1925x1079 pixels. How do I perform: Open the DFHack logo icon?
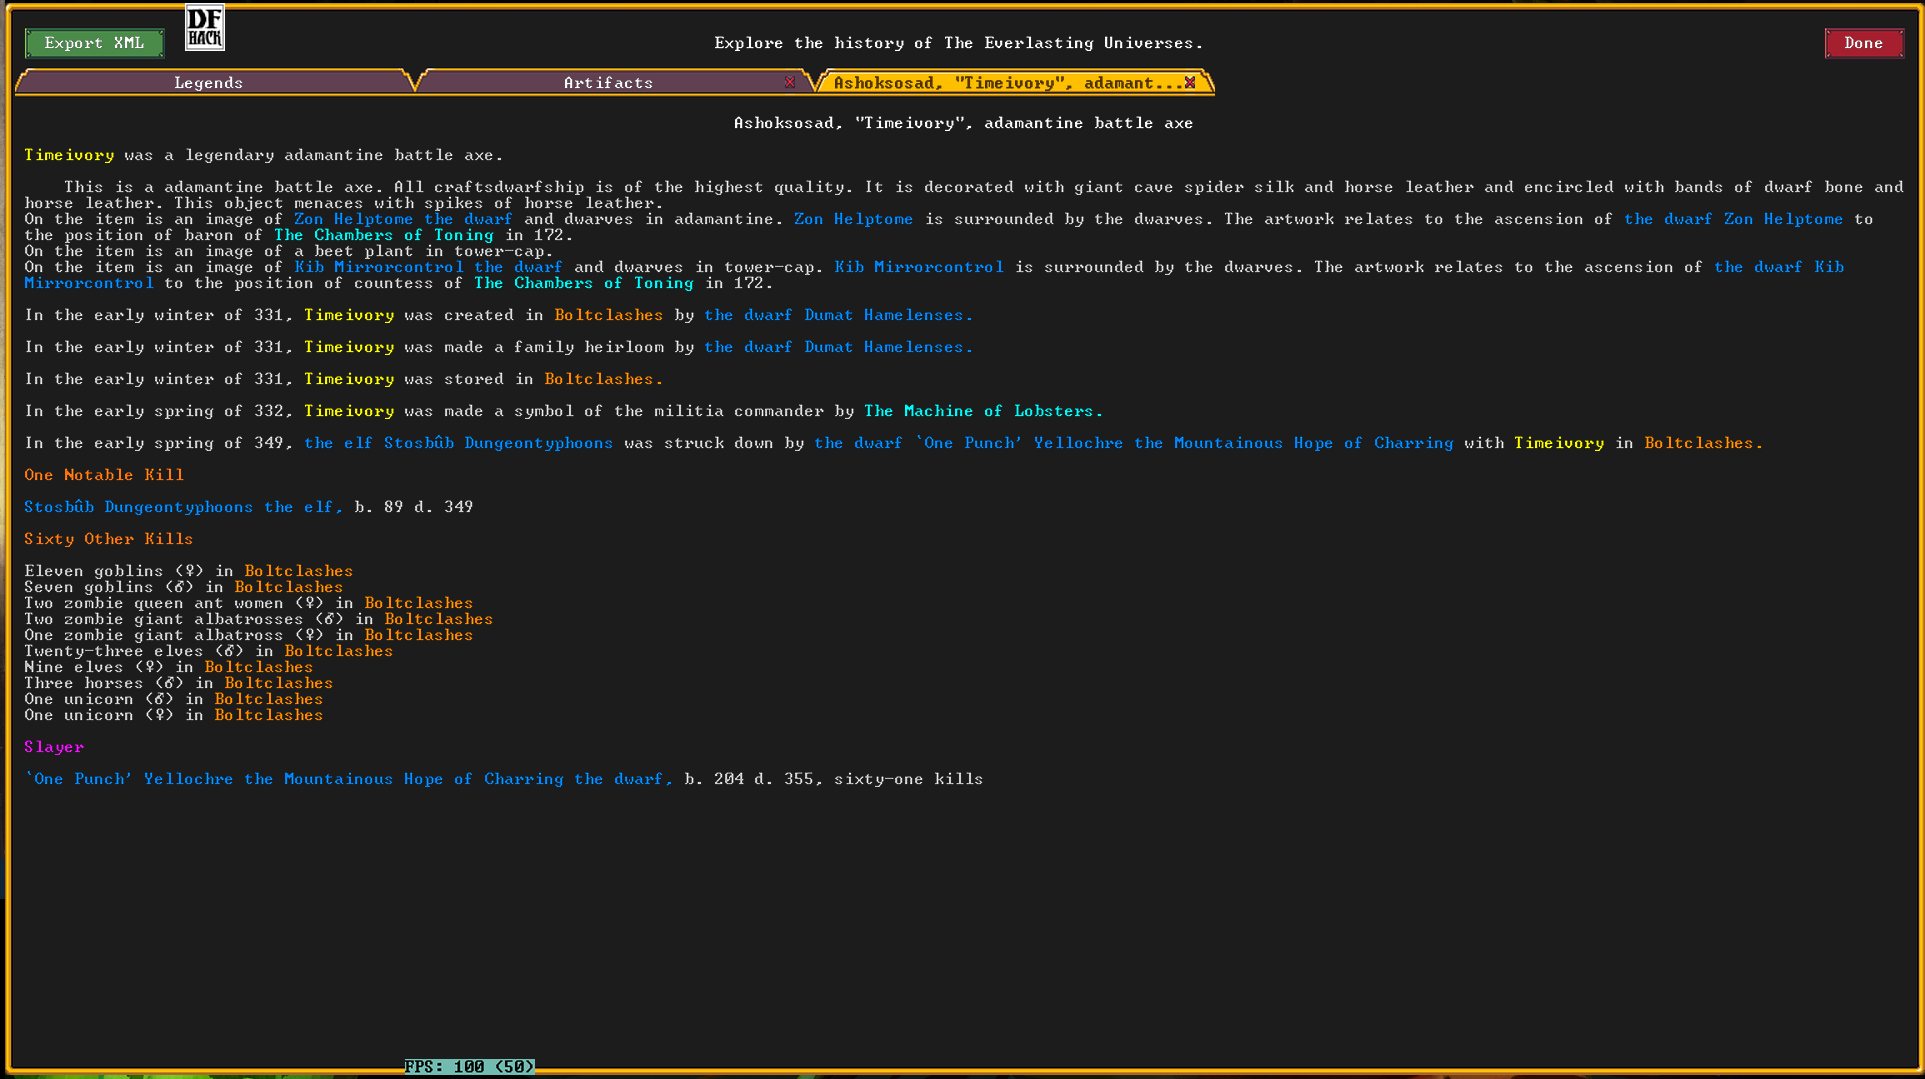205,28
